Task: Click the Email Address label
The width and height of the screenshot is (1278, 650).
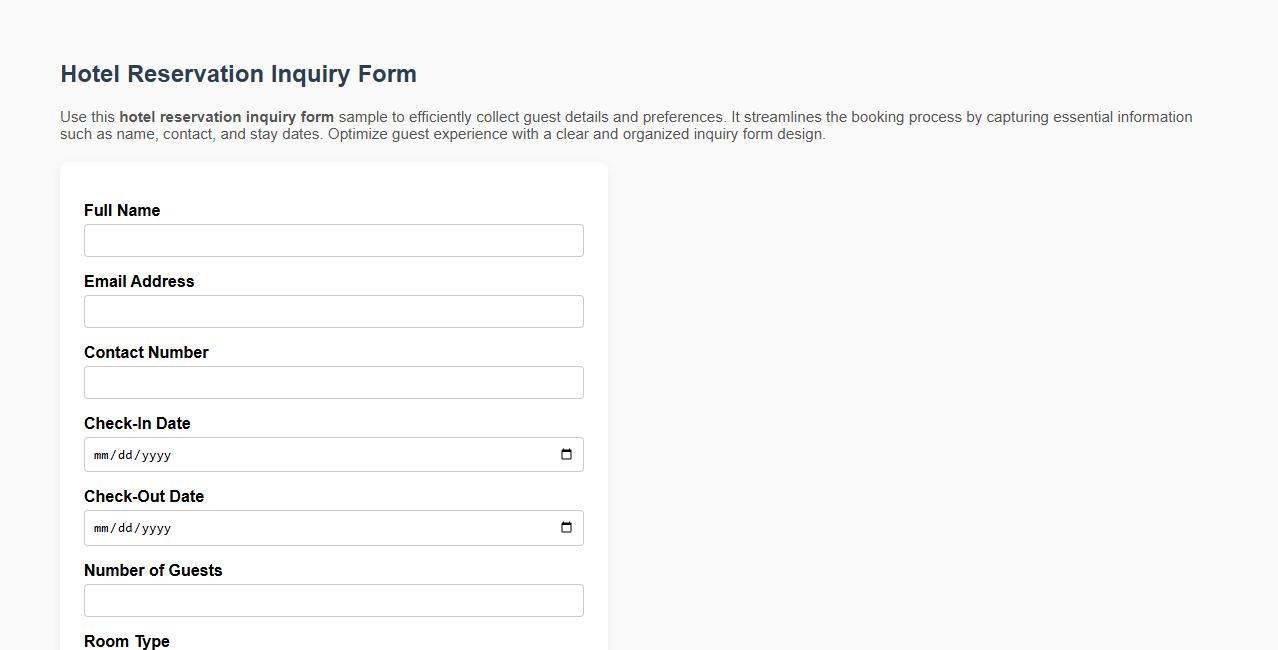Action: tap(139, 281)
